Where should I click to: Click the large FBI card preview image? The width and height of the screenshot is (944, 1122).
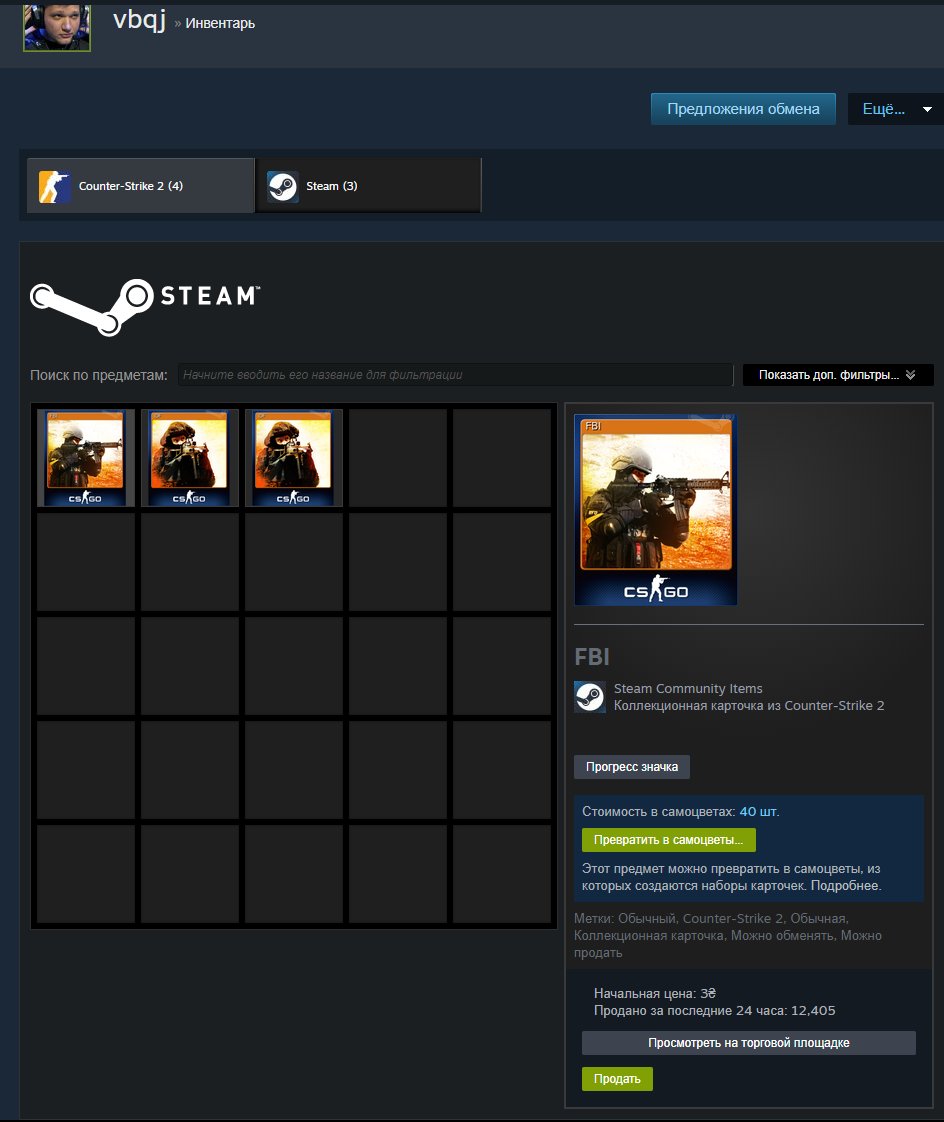pyautogui.click(x=656, y=509)
